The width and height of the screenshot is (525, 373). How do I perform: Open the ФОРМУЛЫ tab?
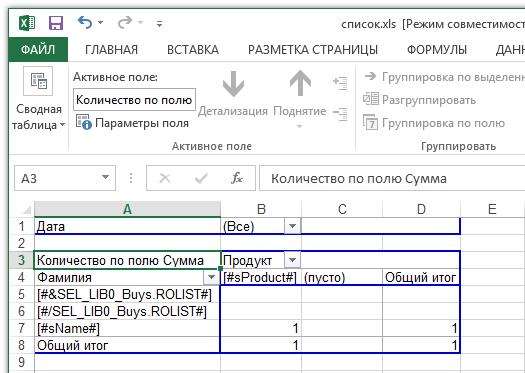[437, 50]
